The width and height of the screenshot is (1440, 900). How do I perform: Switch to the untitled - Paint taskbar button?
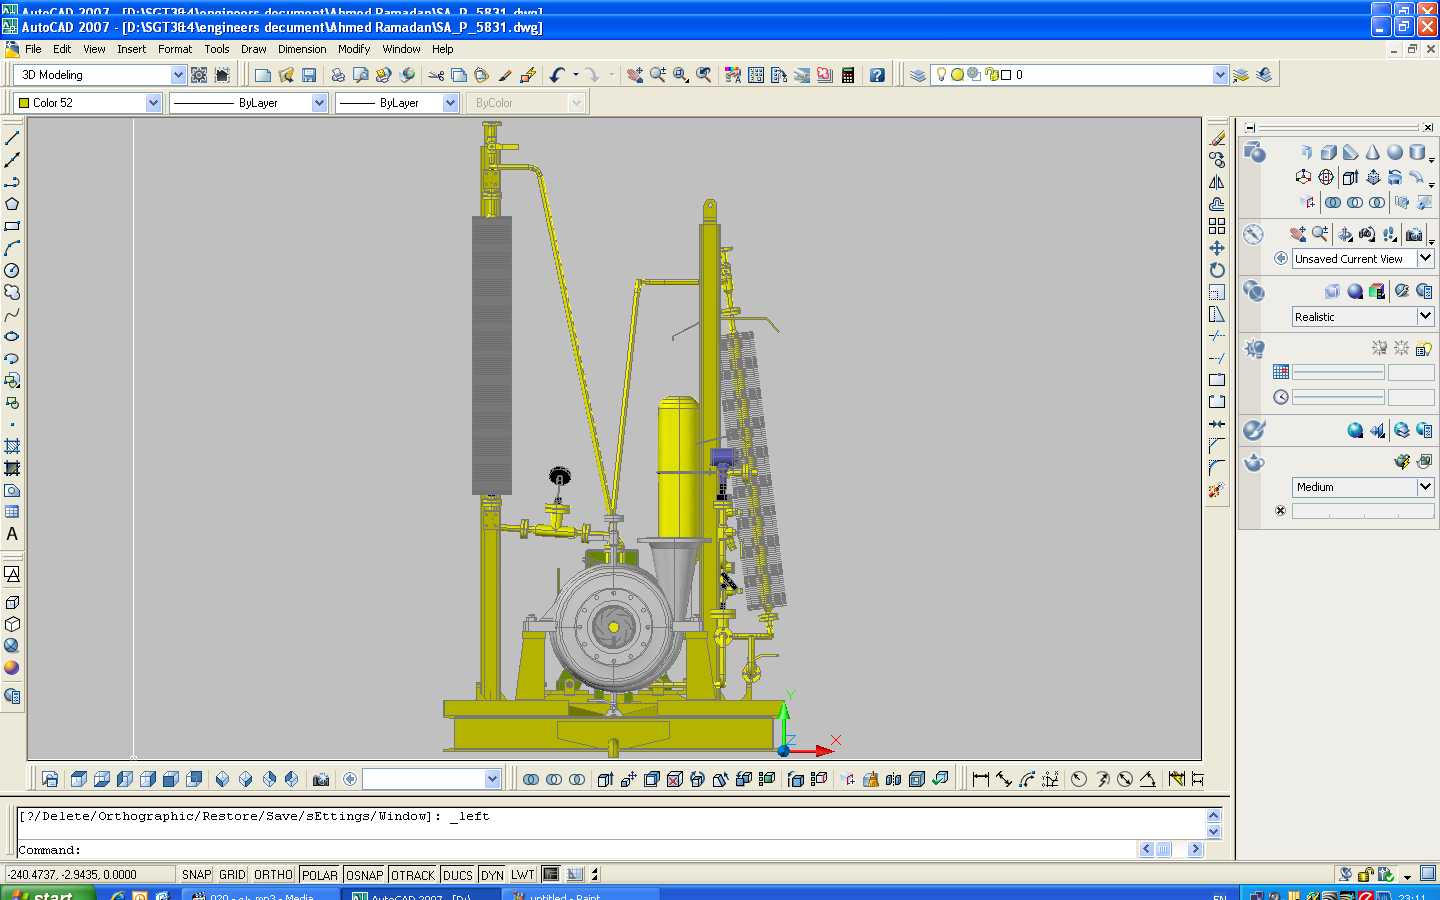point(580,894)
